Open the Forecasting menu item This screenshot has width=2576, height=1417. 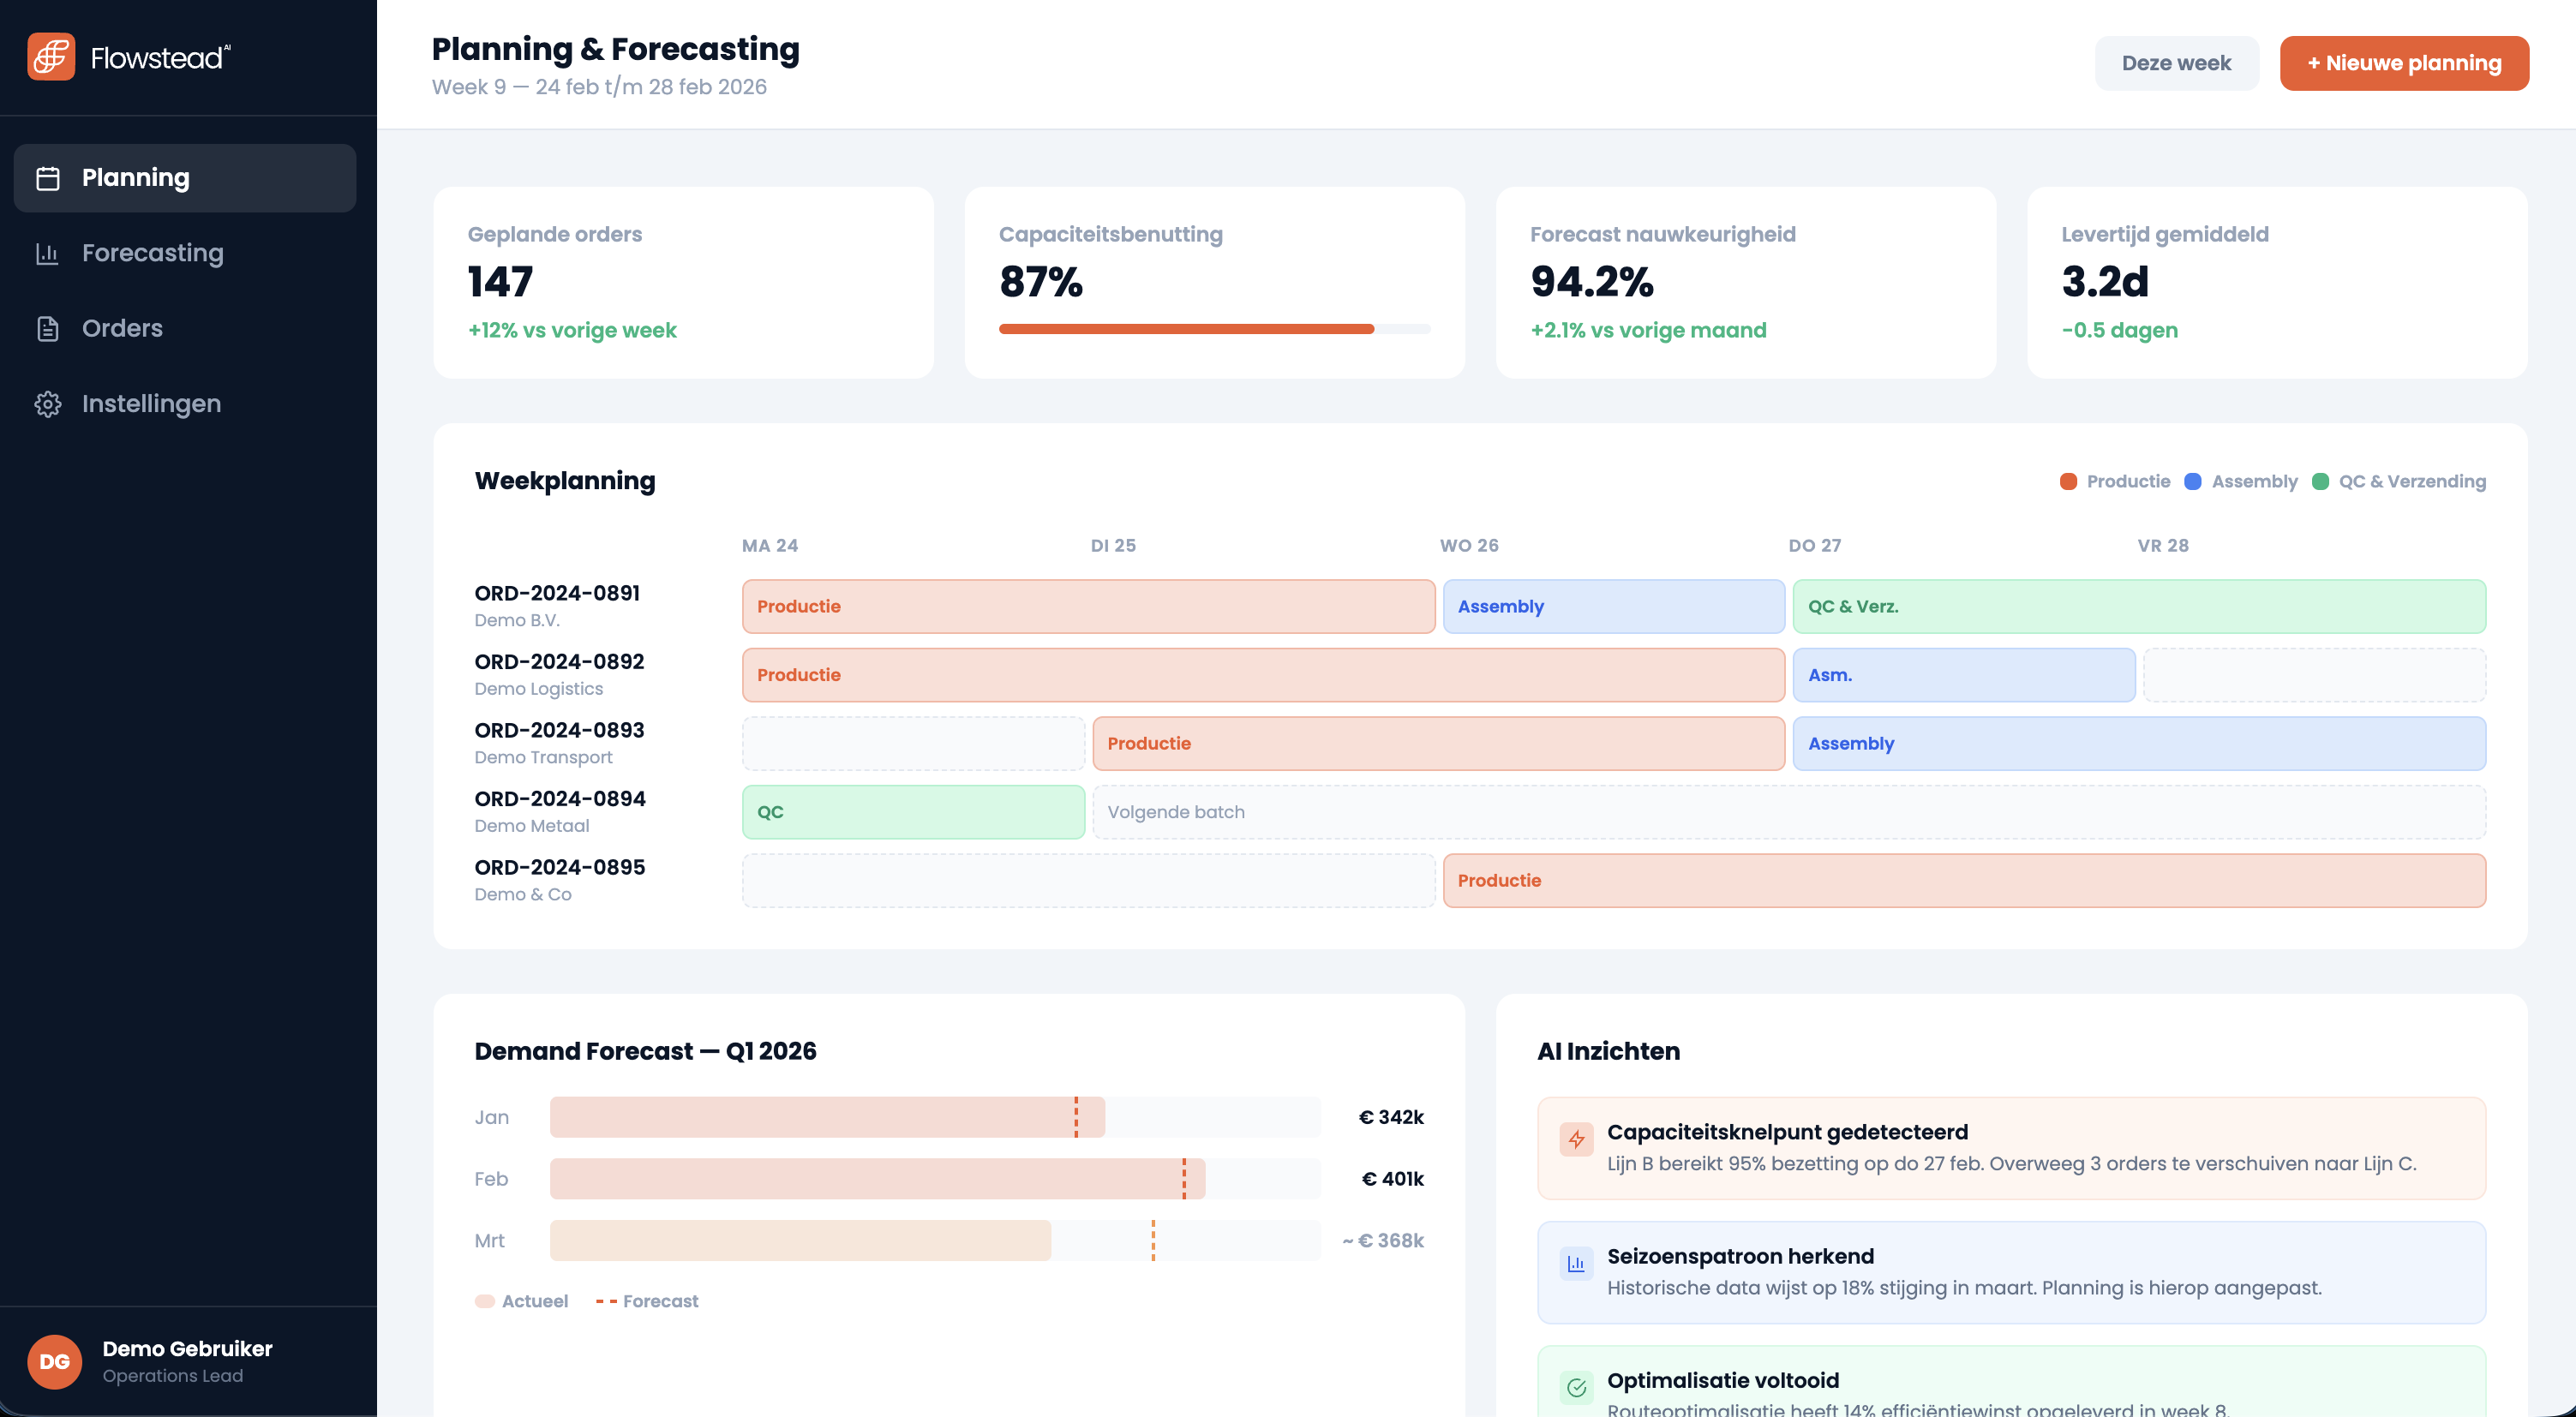(152, 254)
